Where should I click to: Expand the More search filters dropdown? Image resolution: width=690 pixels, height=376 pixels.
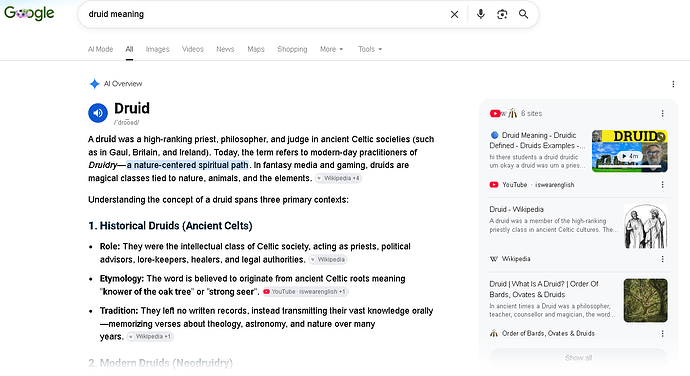tap(331, 49)
